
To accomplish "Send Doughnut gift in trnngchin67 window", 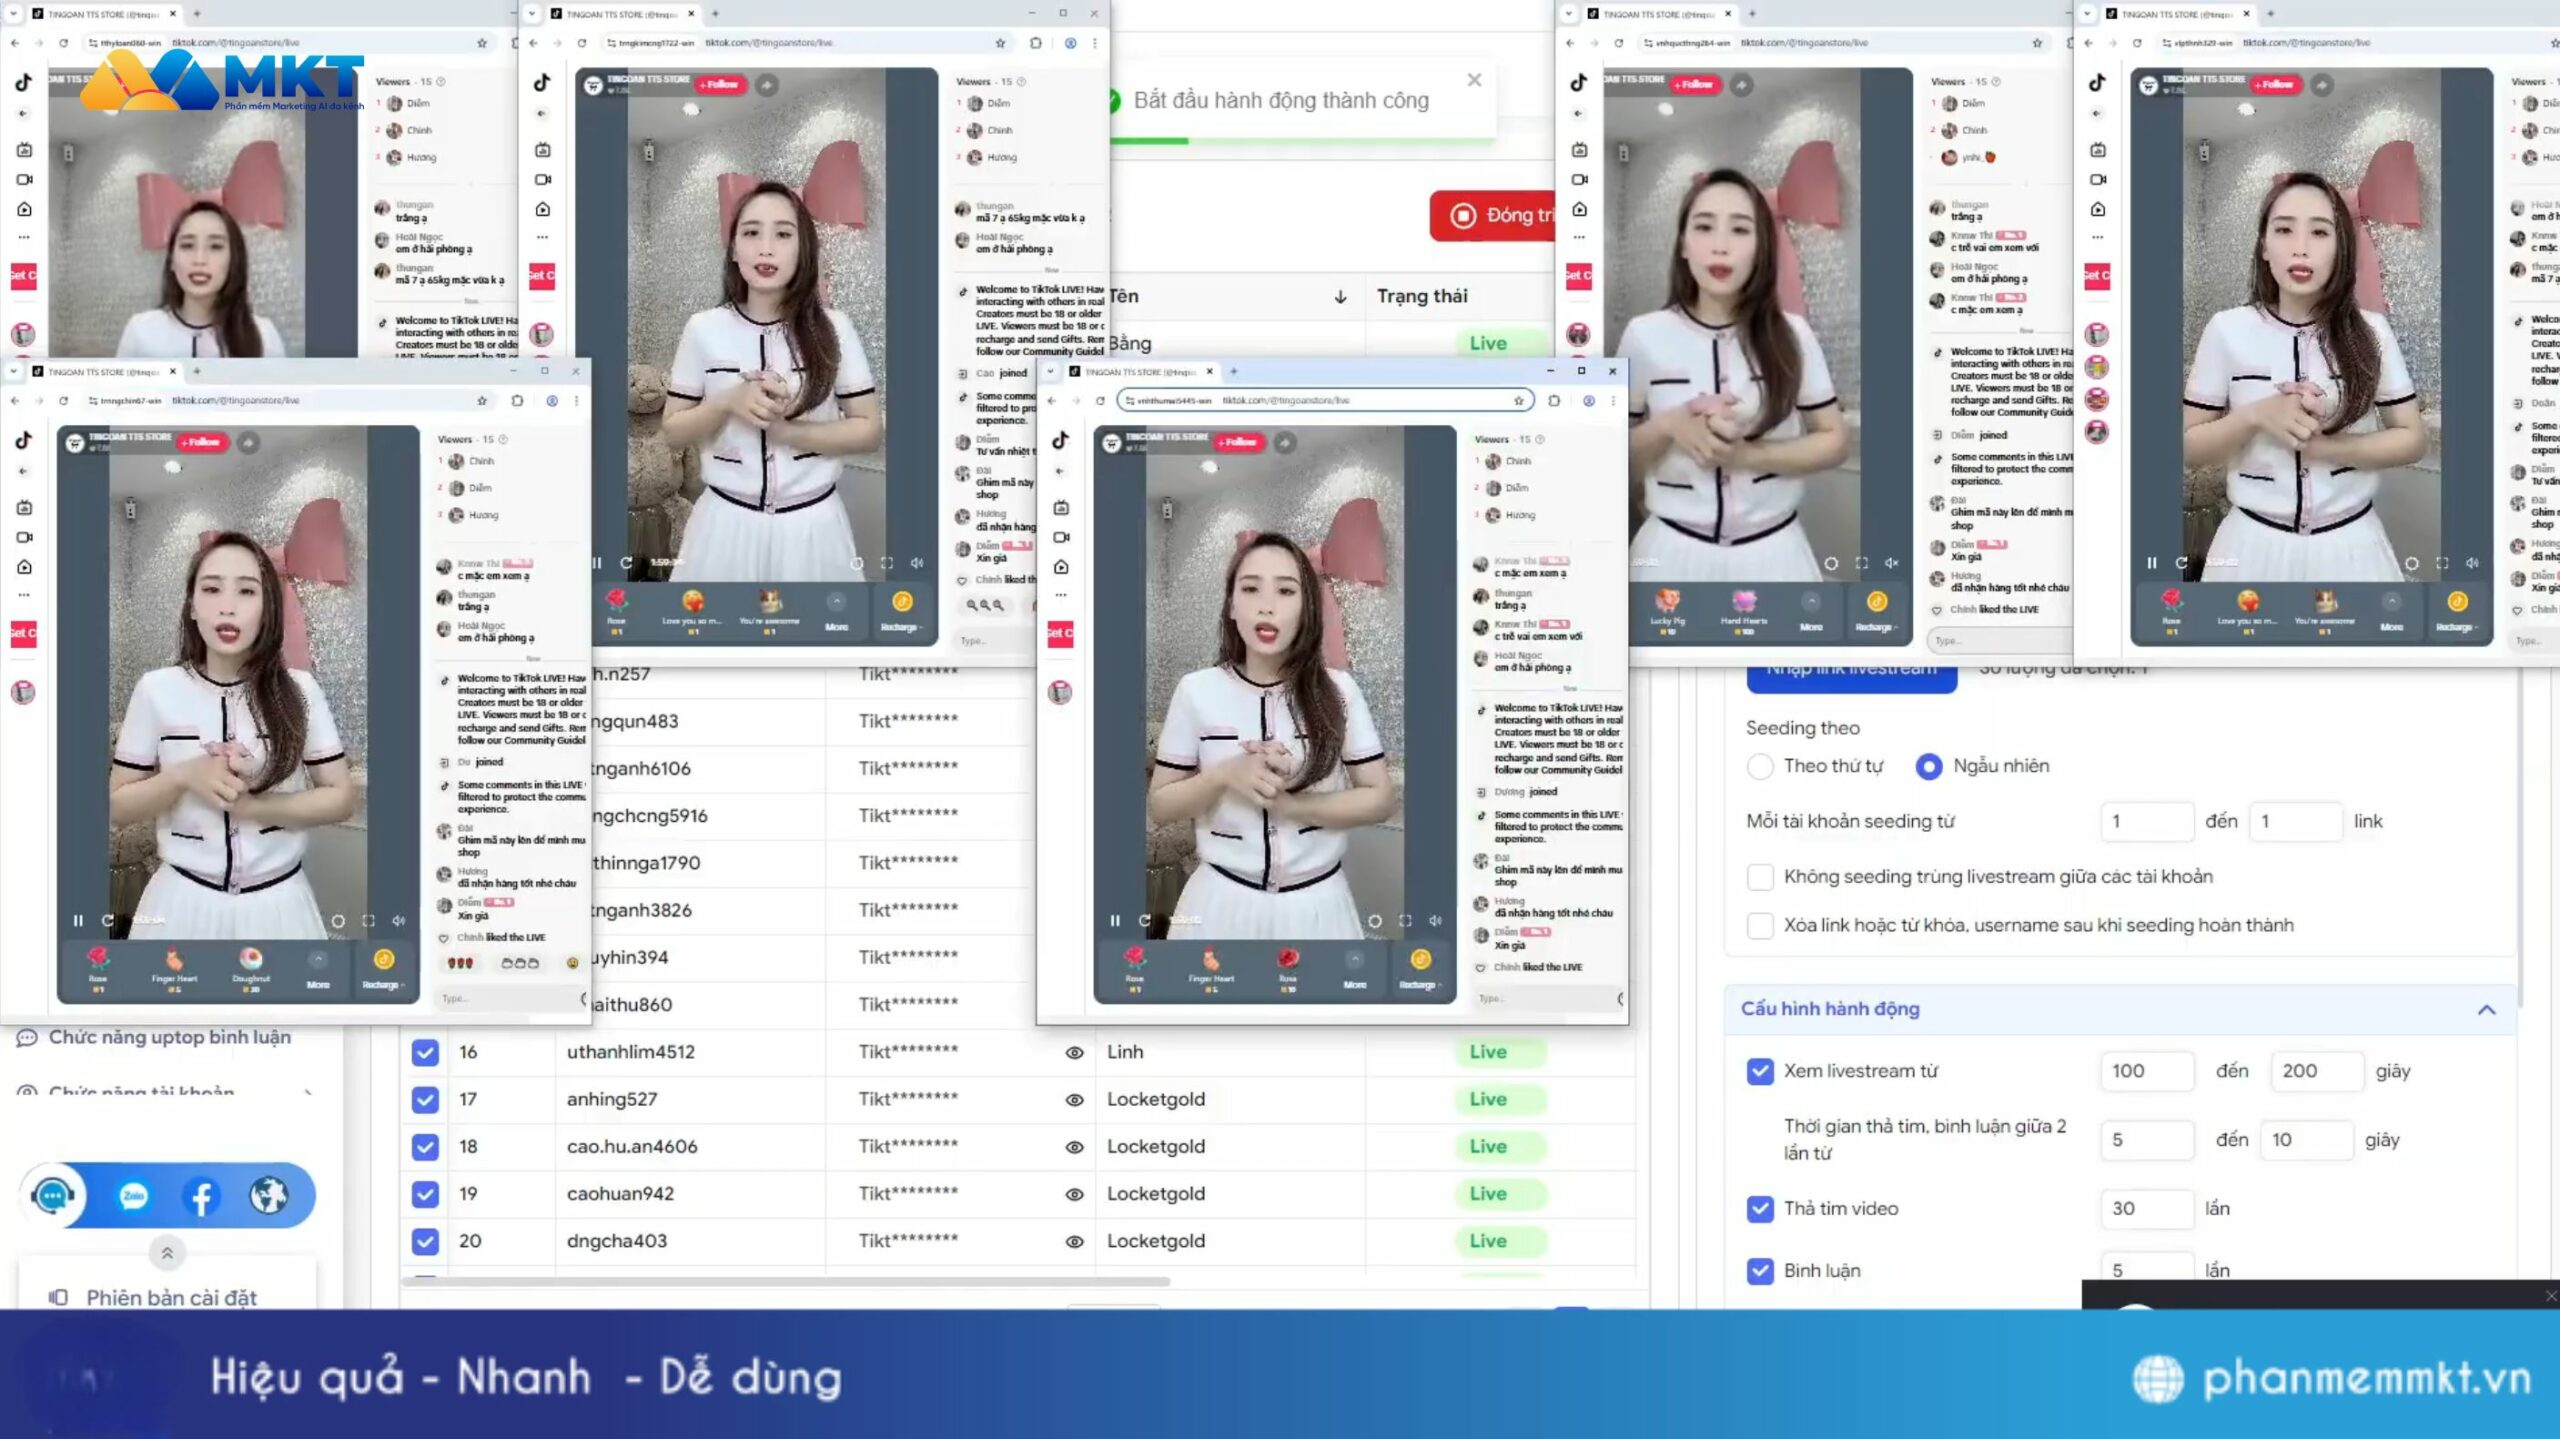I will (251, 966).
